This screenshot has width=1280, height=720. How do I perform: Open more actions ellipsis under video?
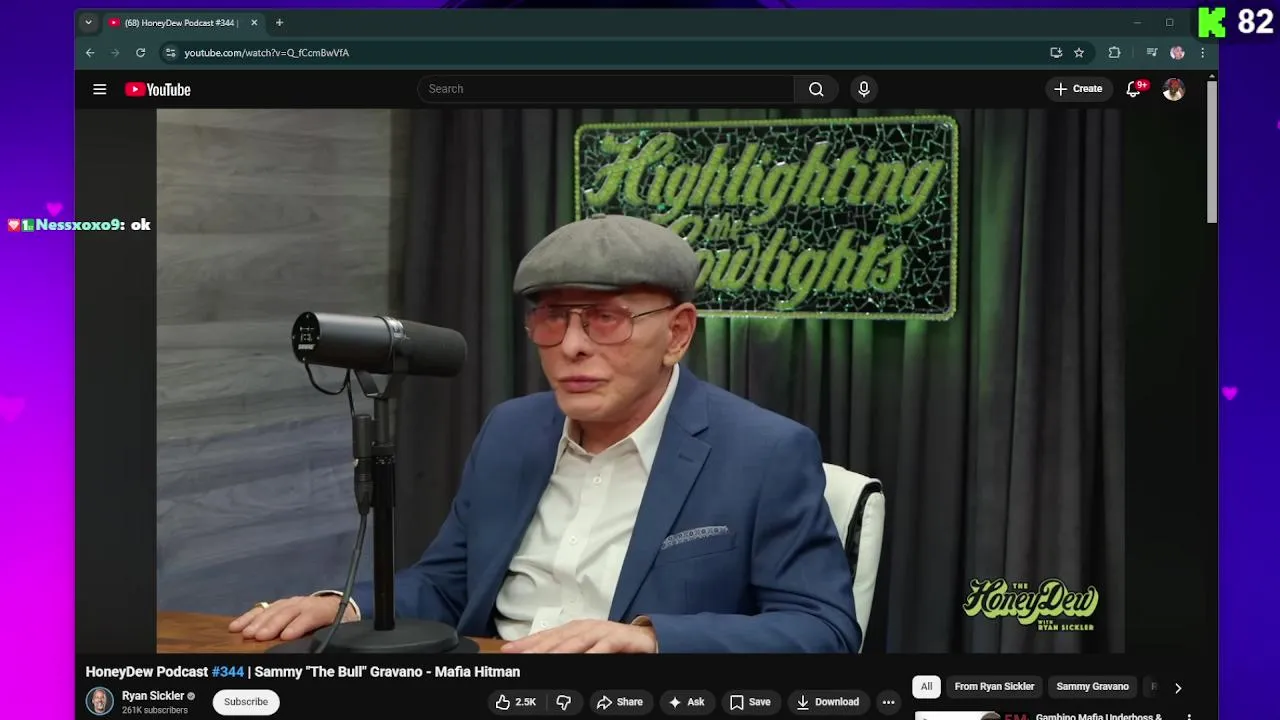pos(888,702)
